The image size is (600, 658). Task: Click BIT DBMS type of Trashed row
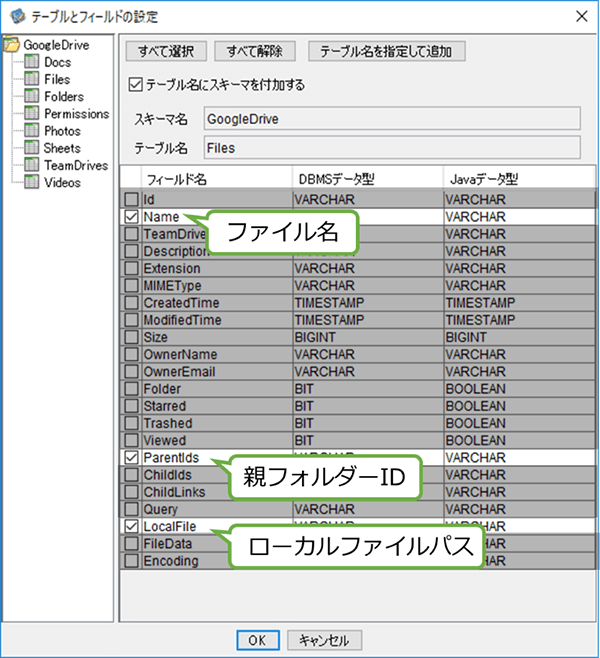(x=304, y=423)
